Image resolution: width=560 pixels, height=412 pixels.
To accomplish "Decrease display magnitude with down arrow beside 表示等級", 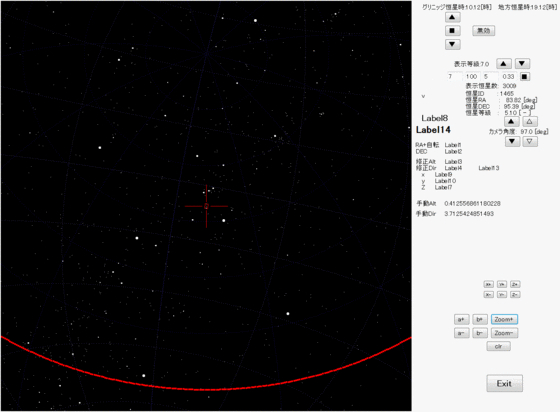I will [522, 64].
